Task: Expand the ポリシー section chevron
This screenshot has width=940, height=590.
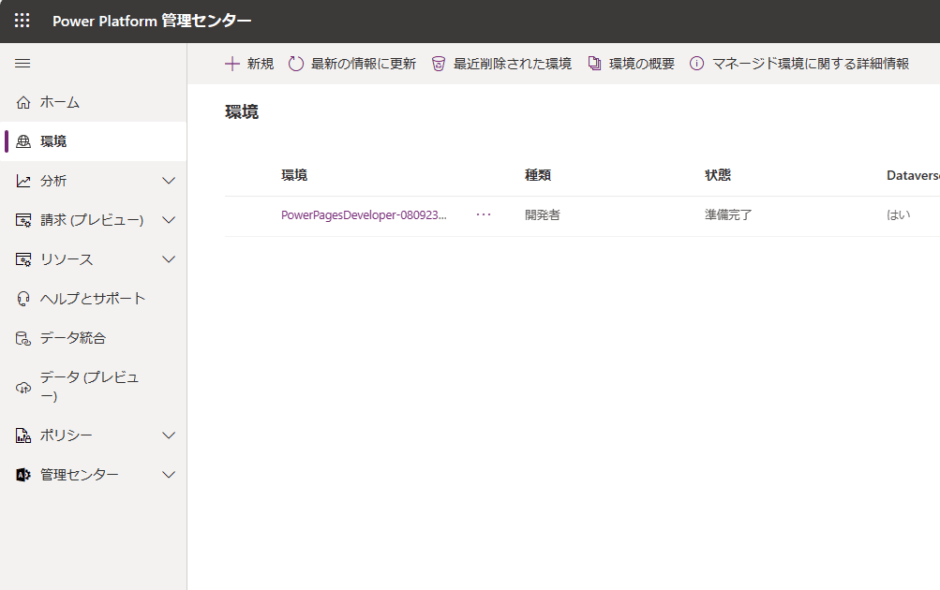Action: point(168,435)
